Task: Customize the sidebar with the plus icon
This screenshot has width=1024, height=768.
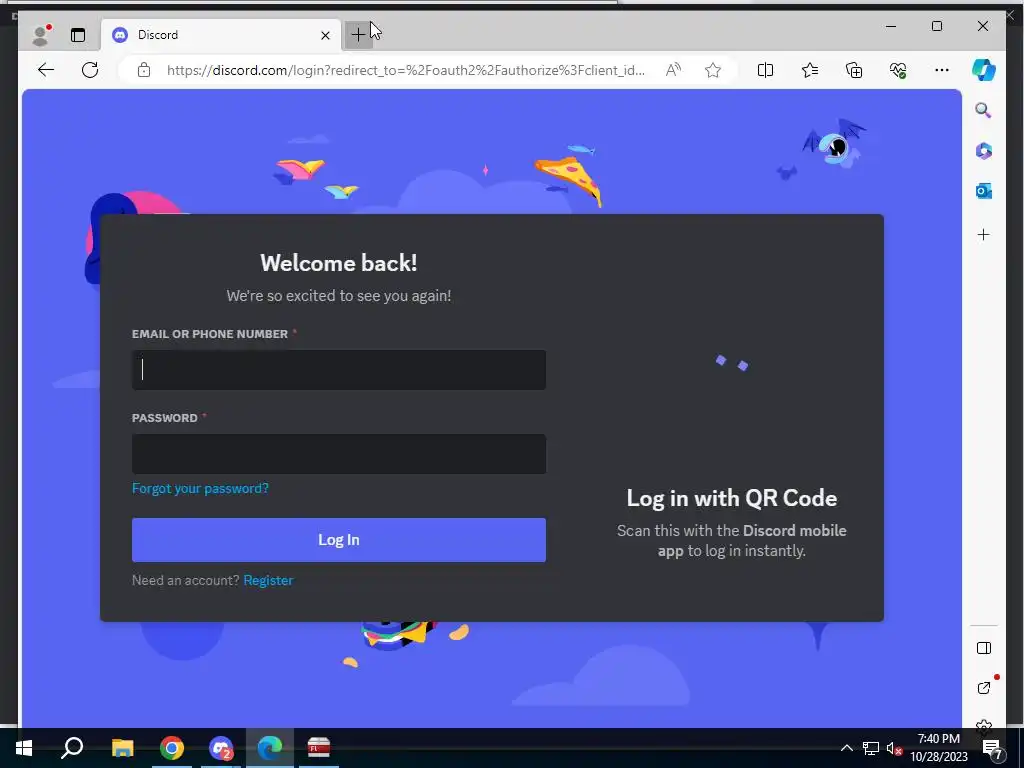Action: (x=984, y=234)
